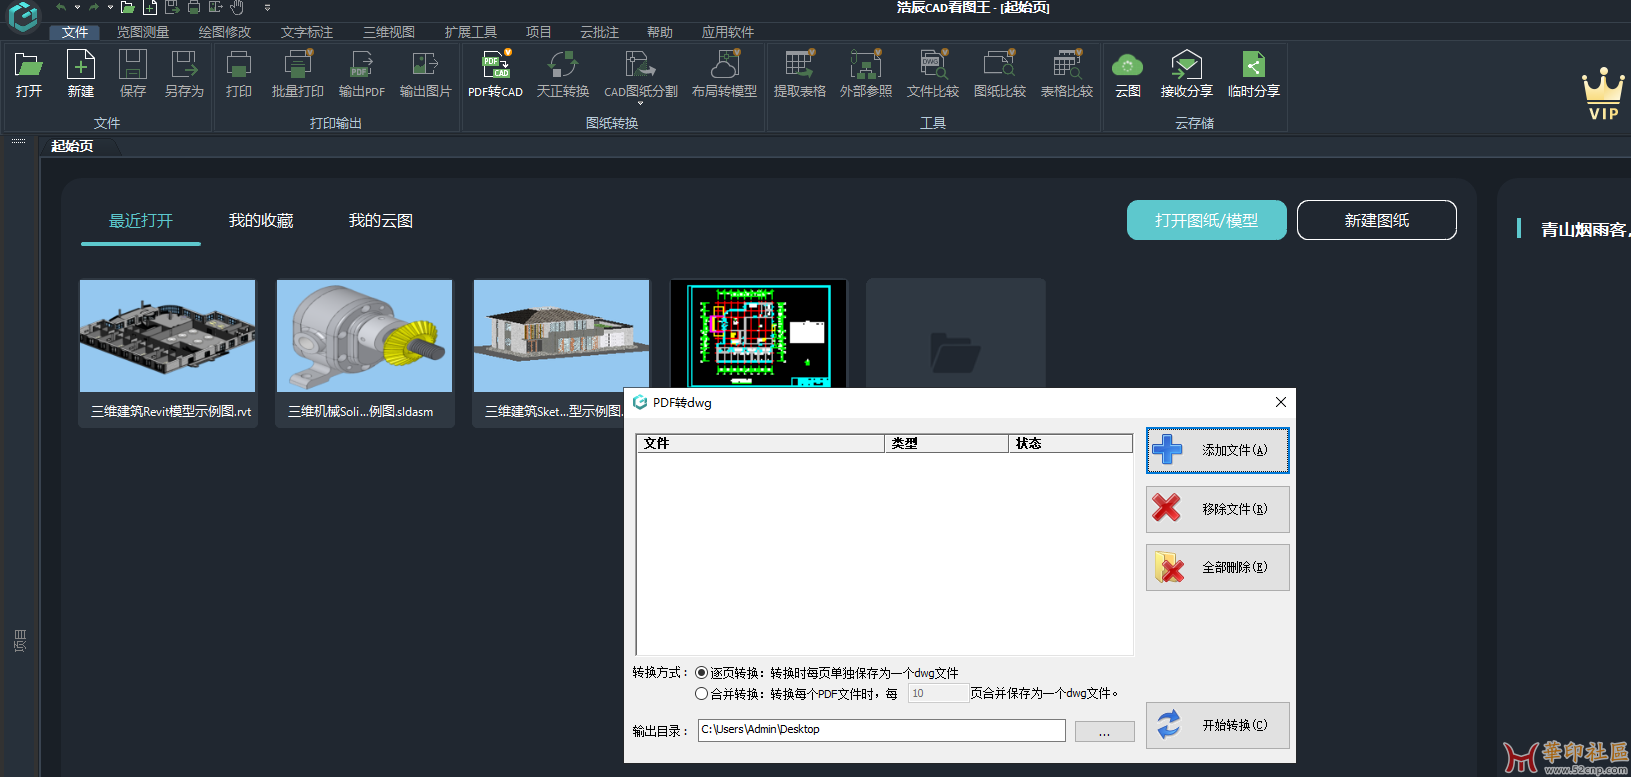This screenshot has width=1631, height=777.
Task: Click the 文件 column header in file list
Action: click(761, 443)
